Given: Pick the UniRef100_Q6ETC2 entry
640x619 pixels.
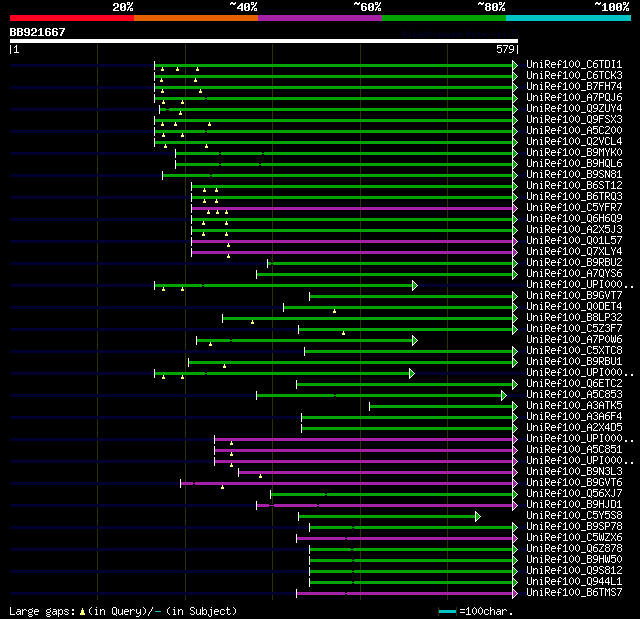Looking at the screenshot, I should pyautogui.click(x=574, y=384).
